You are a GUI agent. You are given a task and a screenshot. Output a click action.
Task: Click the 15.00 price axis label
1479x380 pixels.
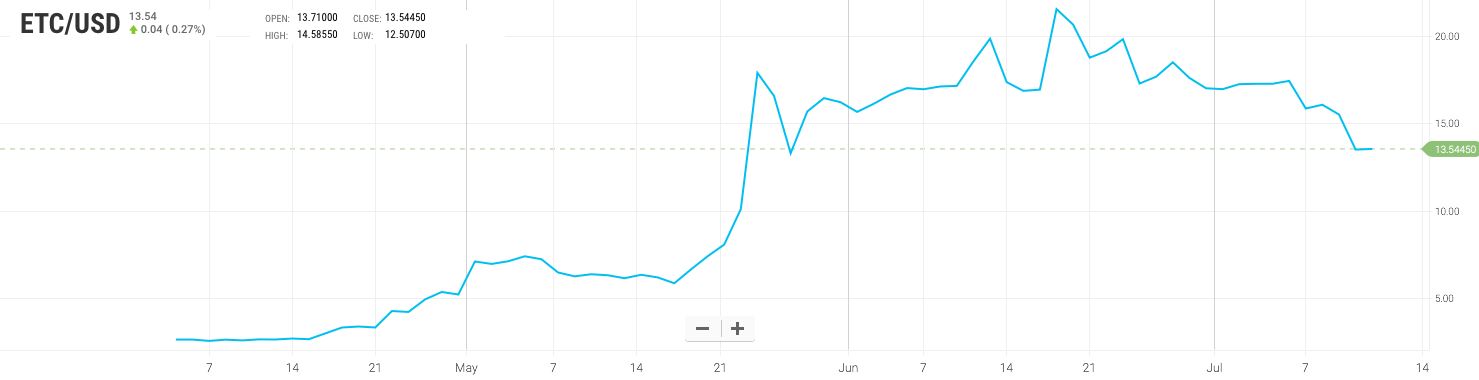[1447, 123]
